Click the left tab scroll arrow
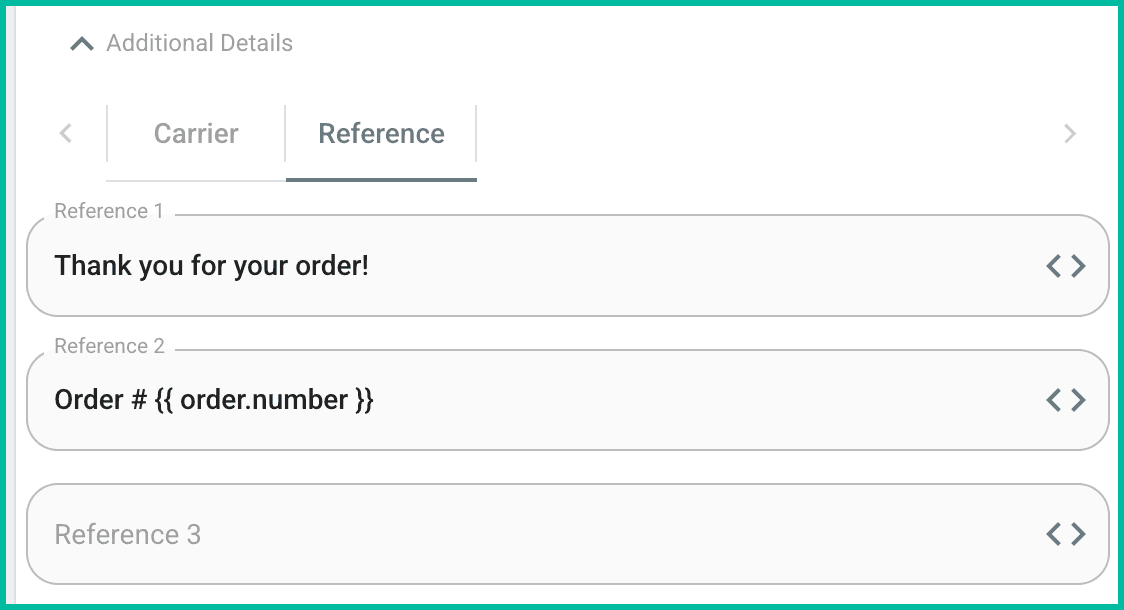The image size is (1124, 610). (66, 133)
